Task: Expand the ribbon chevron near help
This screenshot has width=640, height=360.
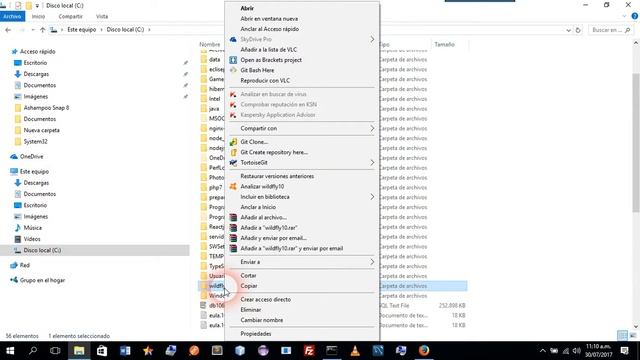Action: click(x=624, y=16)
